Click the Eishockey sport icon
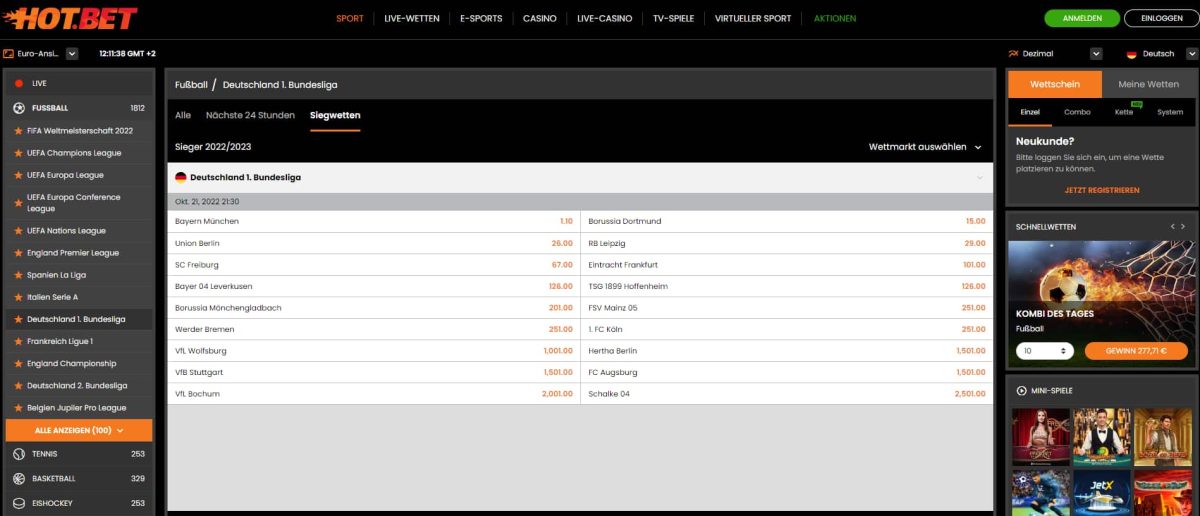1200x516 pixels. coord(19,503)
